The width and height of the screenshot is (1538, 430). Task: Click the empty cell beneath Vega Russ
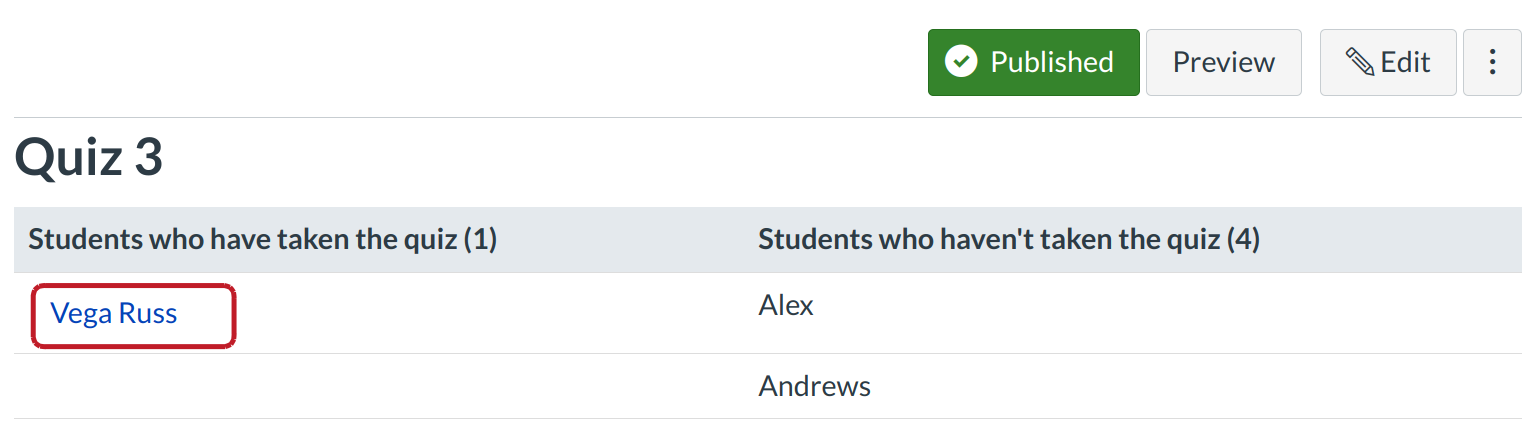coord(380,386)
